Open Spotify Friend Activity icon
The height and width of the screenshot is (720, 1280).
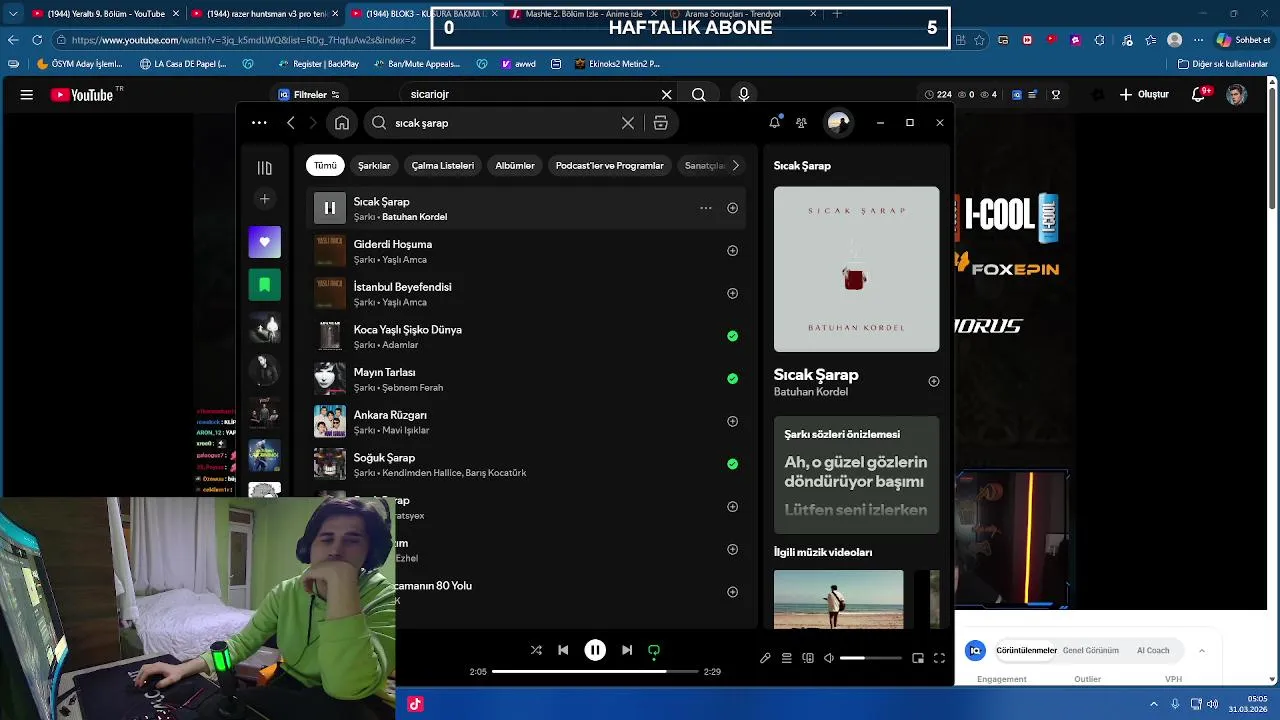click(x=801, y=123)
